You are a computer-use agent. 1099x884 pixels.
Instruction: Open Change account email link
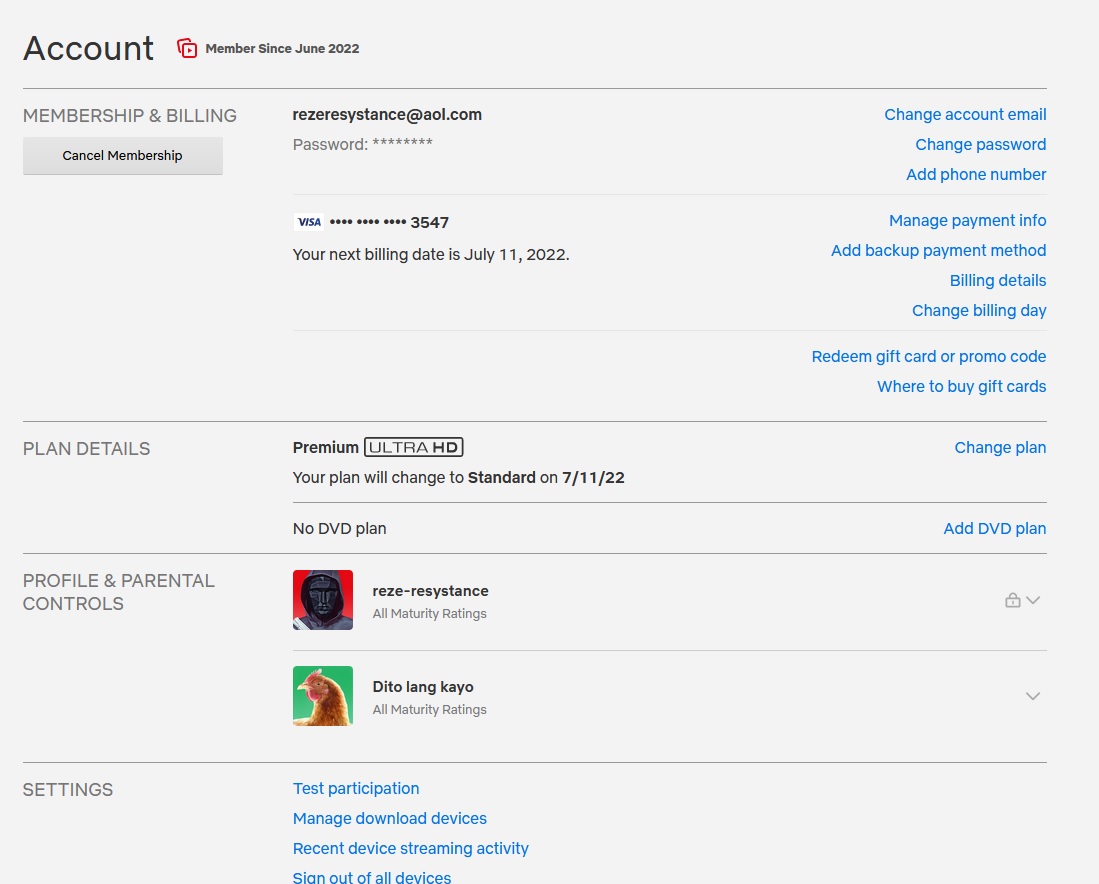(x=965, y=114)
